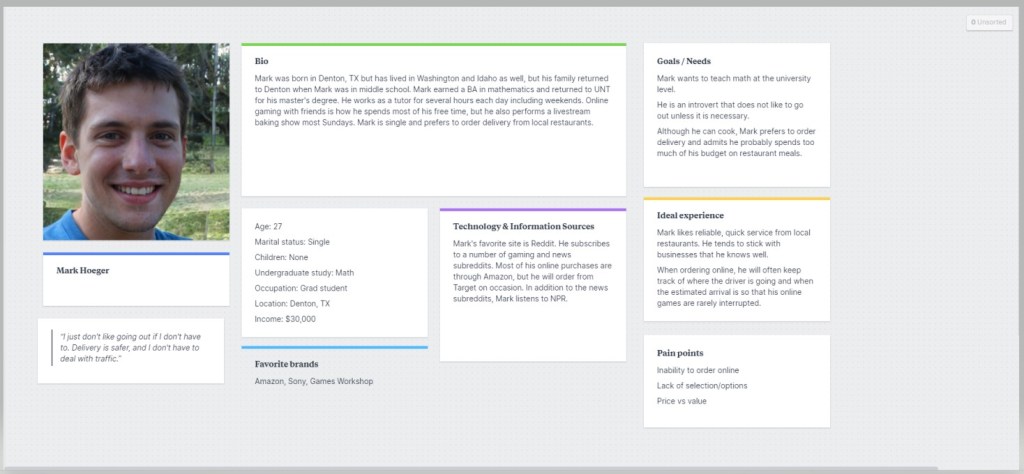Image resolution: width=1024 pixels, height=474 pixels.
Task: Select the Age: 27 line
Action: coord(269,227)
